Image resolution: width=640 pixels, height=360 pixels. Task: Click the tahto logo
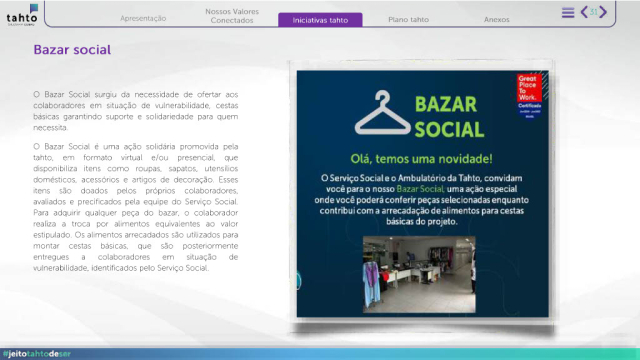(x=22, y=15)
